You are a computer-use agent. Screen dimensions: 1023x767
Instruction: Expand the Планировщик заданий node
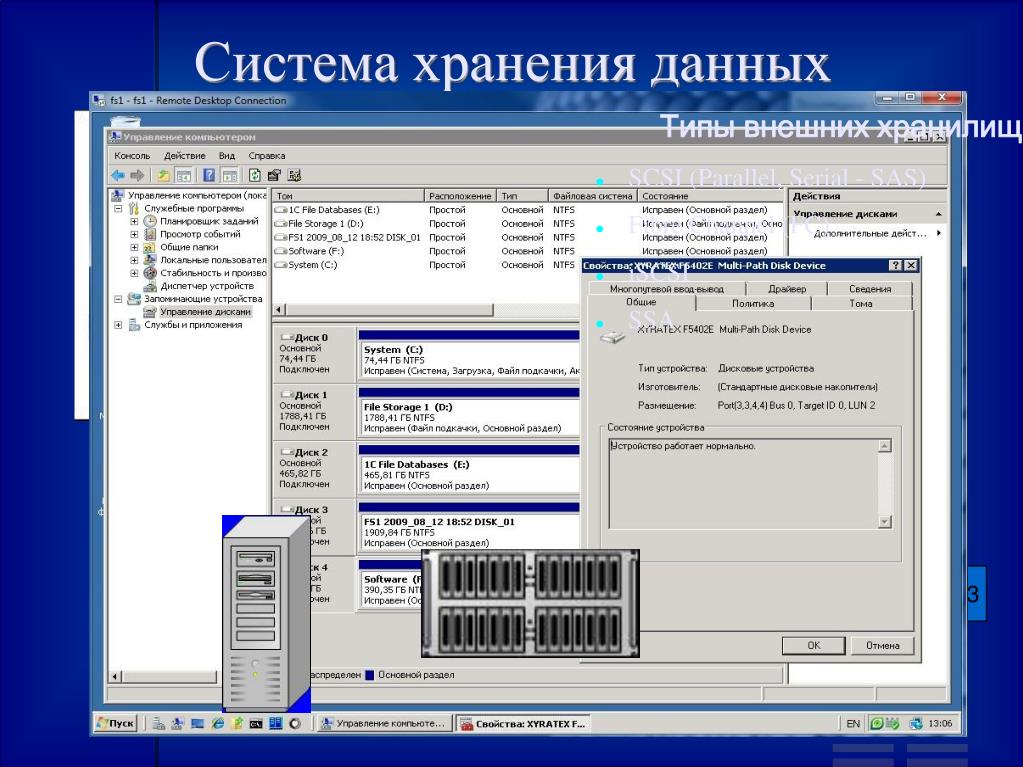coord(134,222)
